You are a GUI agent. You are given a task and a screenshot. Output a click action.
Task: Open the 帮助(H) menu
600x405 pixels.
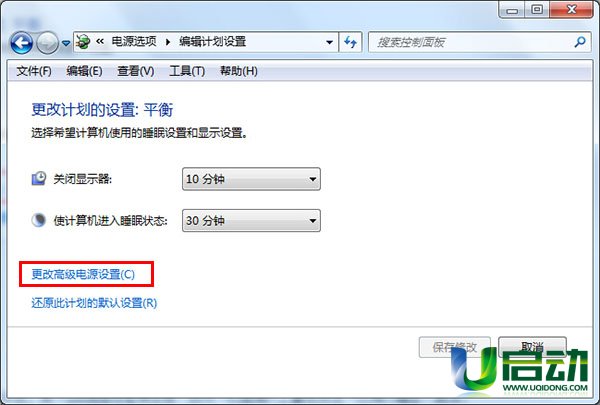click(238, 71)
